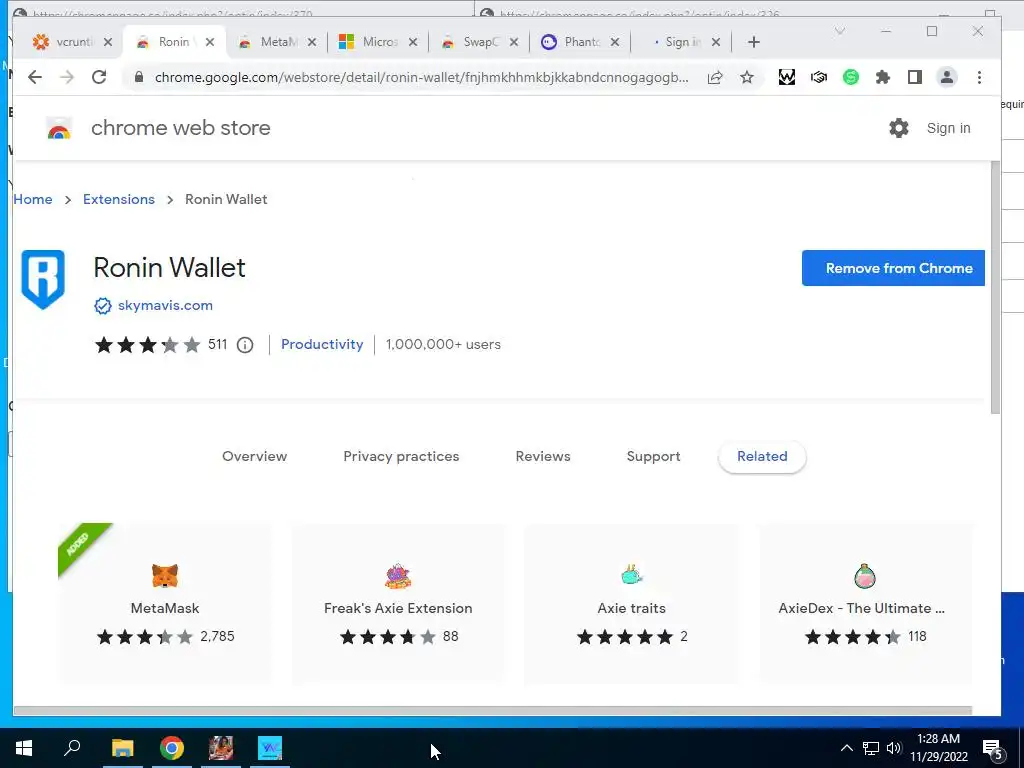1024x768 pixels.
Task: Open File Explorer from taskbar
Action: [x=123, y=748]
